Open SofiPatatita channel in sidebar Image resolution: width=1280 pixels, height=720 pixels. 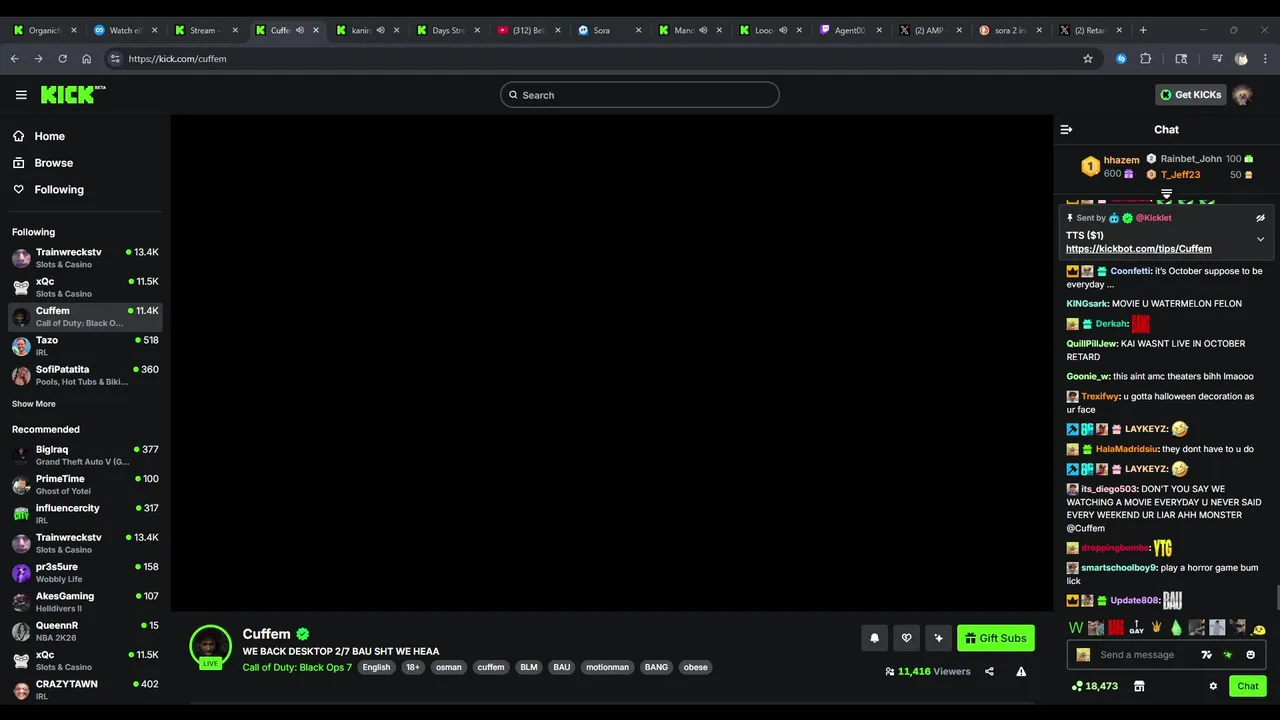(85, 375)
